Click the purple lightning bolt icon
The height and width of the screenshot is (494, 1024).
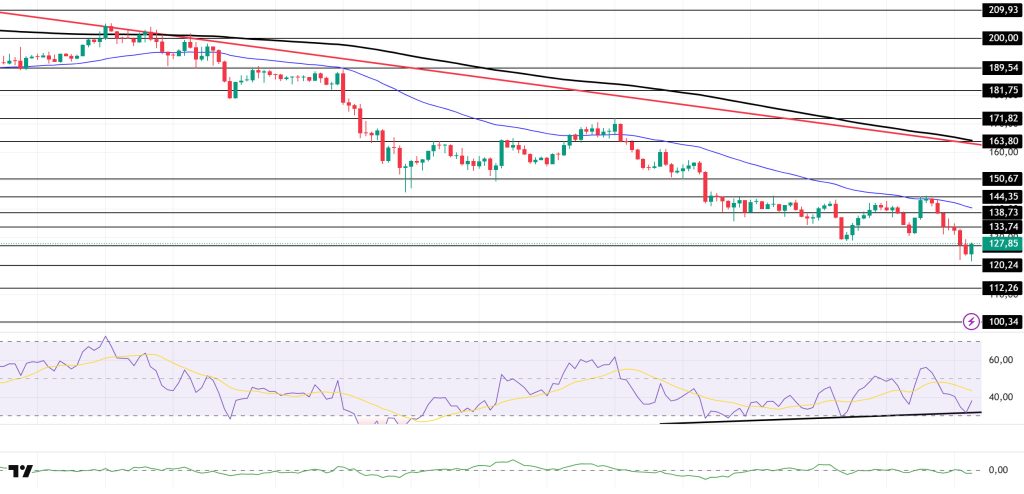(970, 321)
